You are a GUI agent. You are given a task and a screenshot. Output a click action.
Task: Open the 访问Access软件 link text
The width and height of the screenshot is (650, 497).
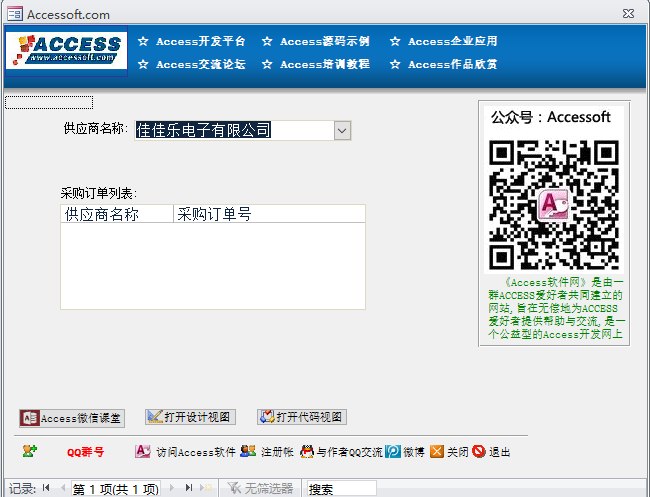(x=196, y=452)
